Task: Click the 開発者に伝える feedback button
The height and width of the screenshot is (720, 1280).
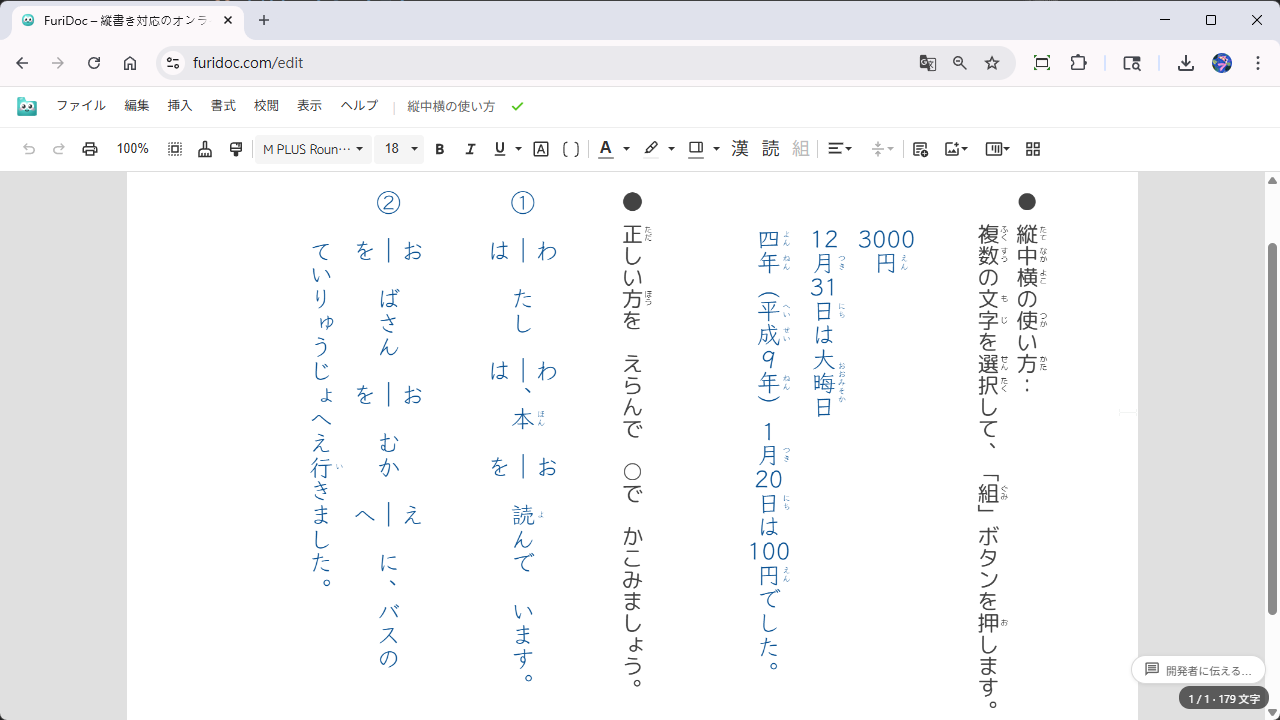Action: (x=1198, y=669)
